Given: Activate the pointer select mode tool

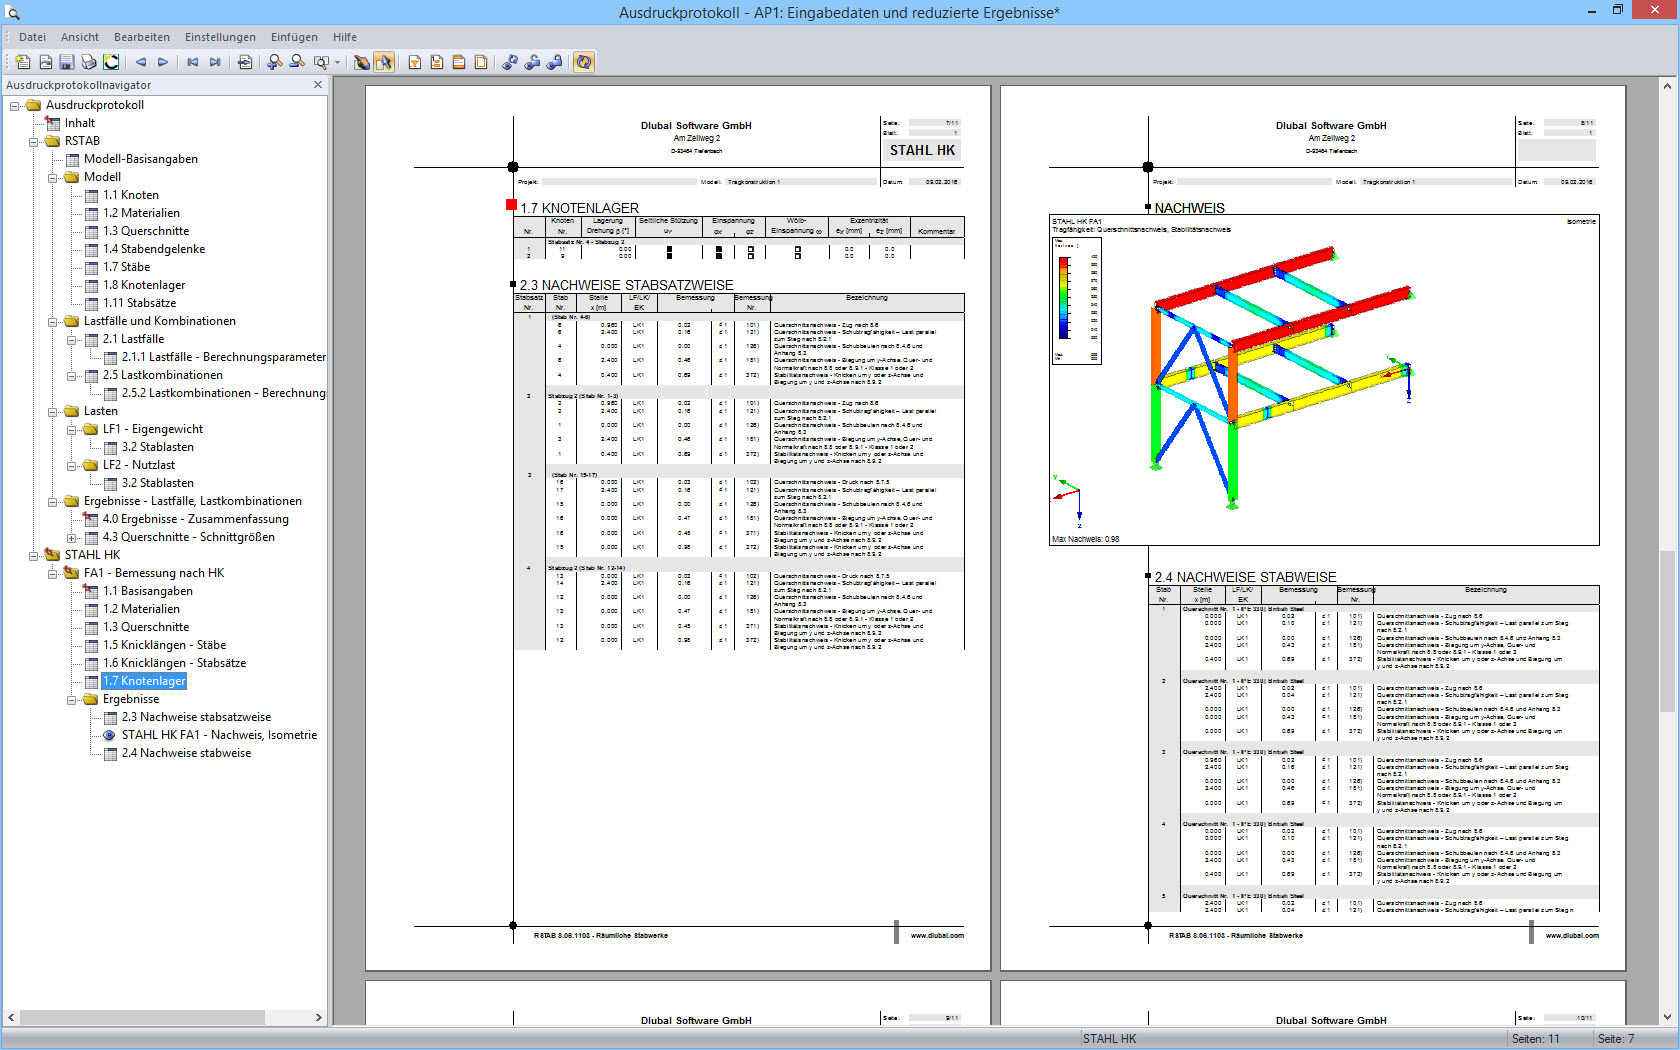Looking at the screenshot, I should [384, 62].
